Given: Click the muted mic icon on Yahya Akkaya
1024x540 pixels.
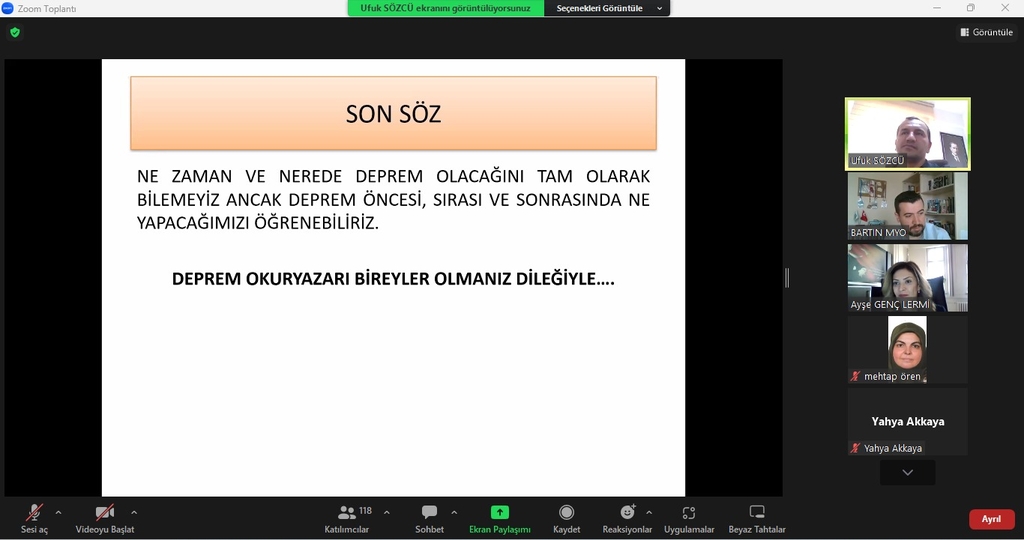Looking at the screenshot, I should tap(855, 448).
